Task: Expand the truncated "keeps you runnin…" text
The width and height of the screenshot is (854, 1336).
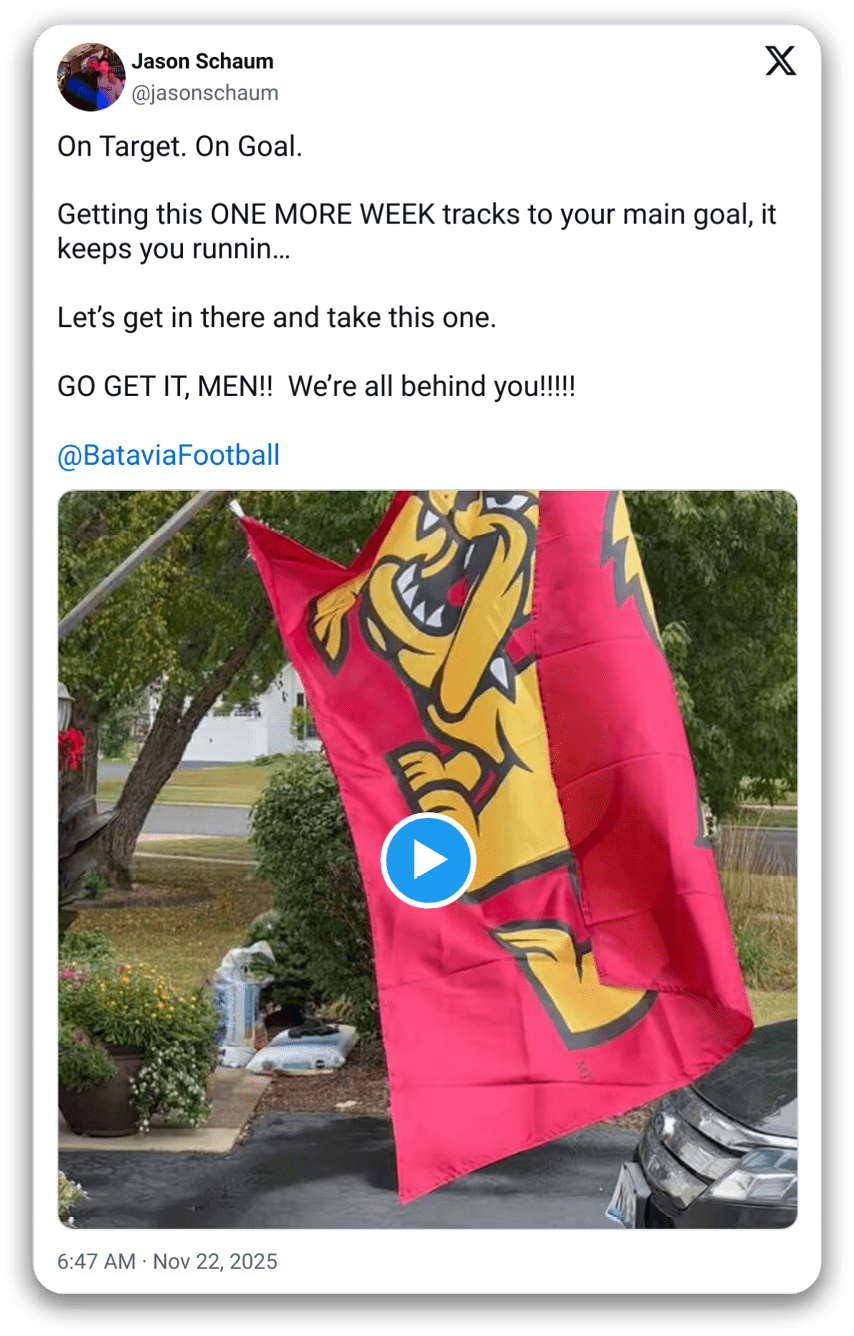Action: pyautogui.click(x=174, y=249)
